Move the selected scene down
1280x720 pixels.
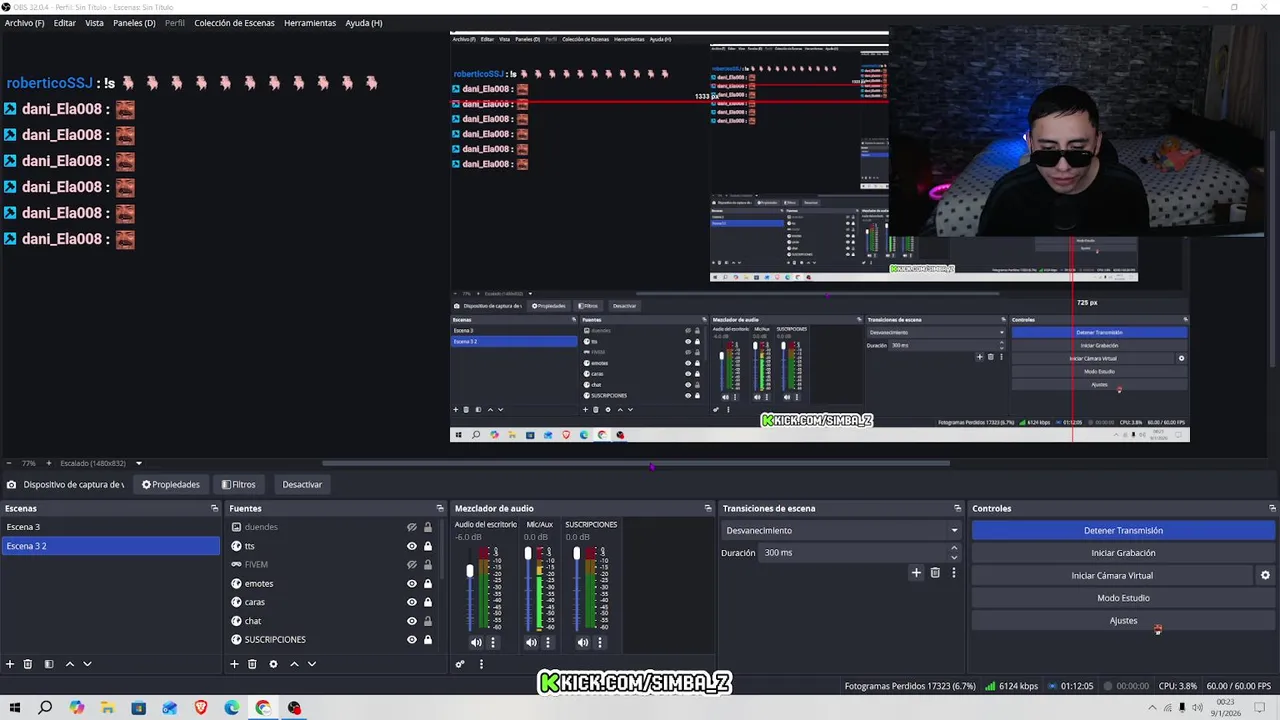coord(87,664)
